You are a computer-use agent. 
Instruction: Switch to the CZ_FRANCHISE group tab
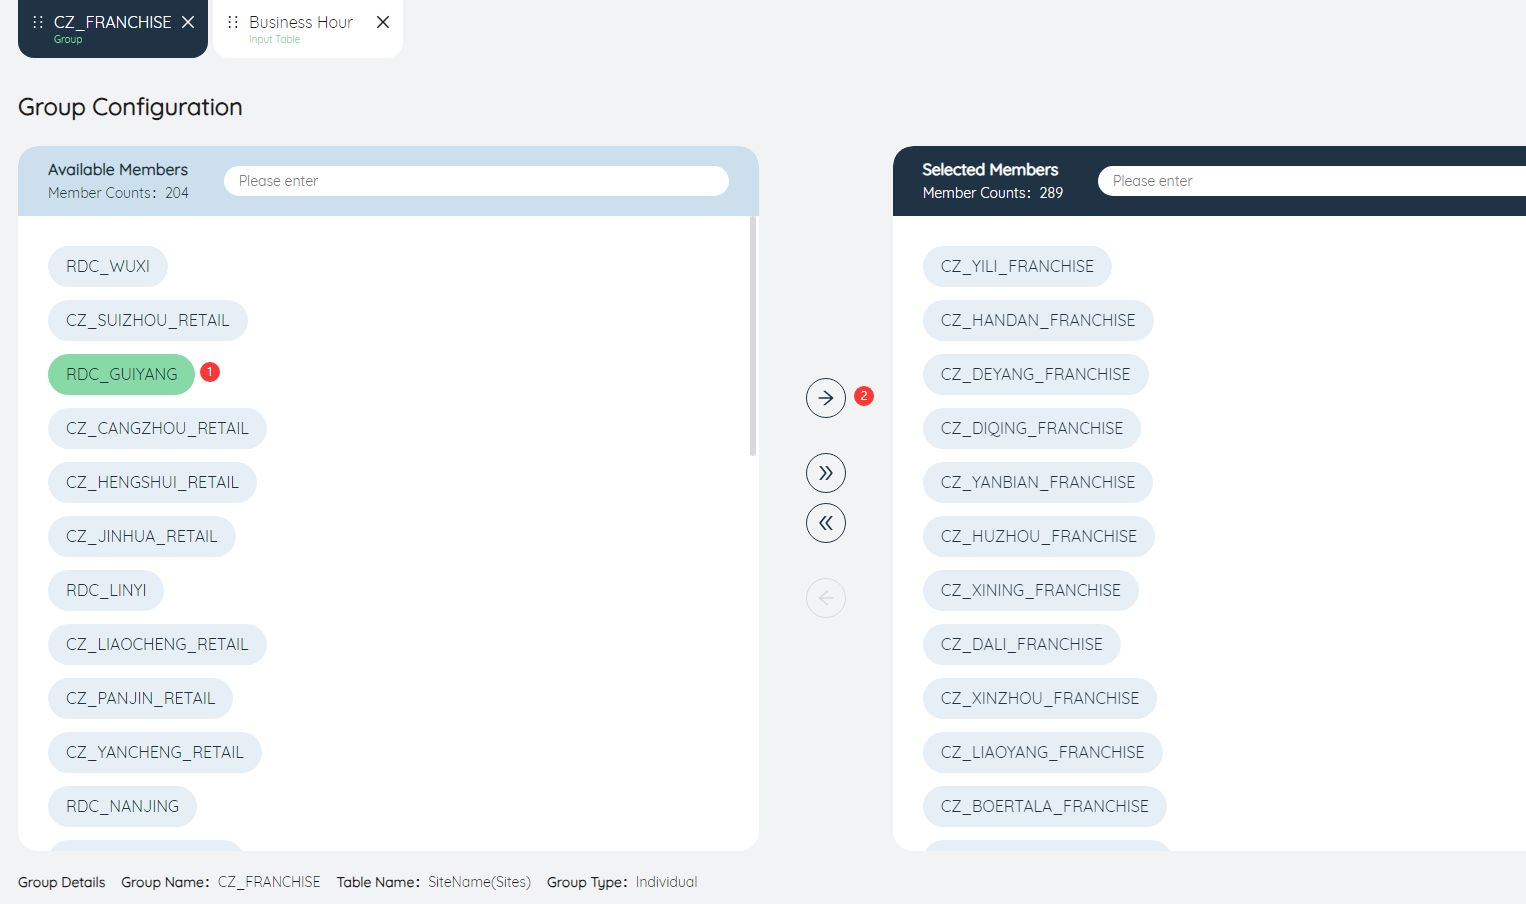tap(113, 29)
